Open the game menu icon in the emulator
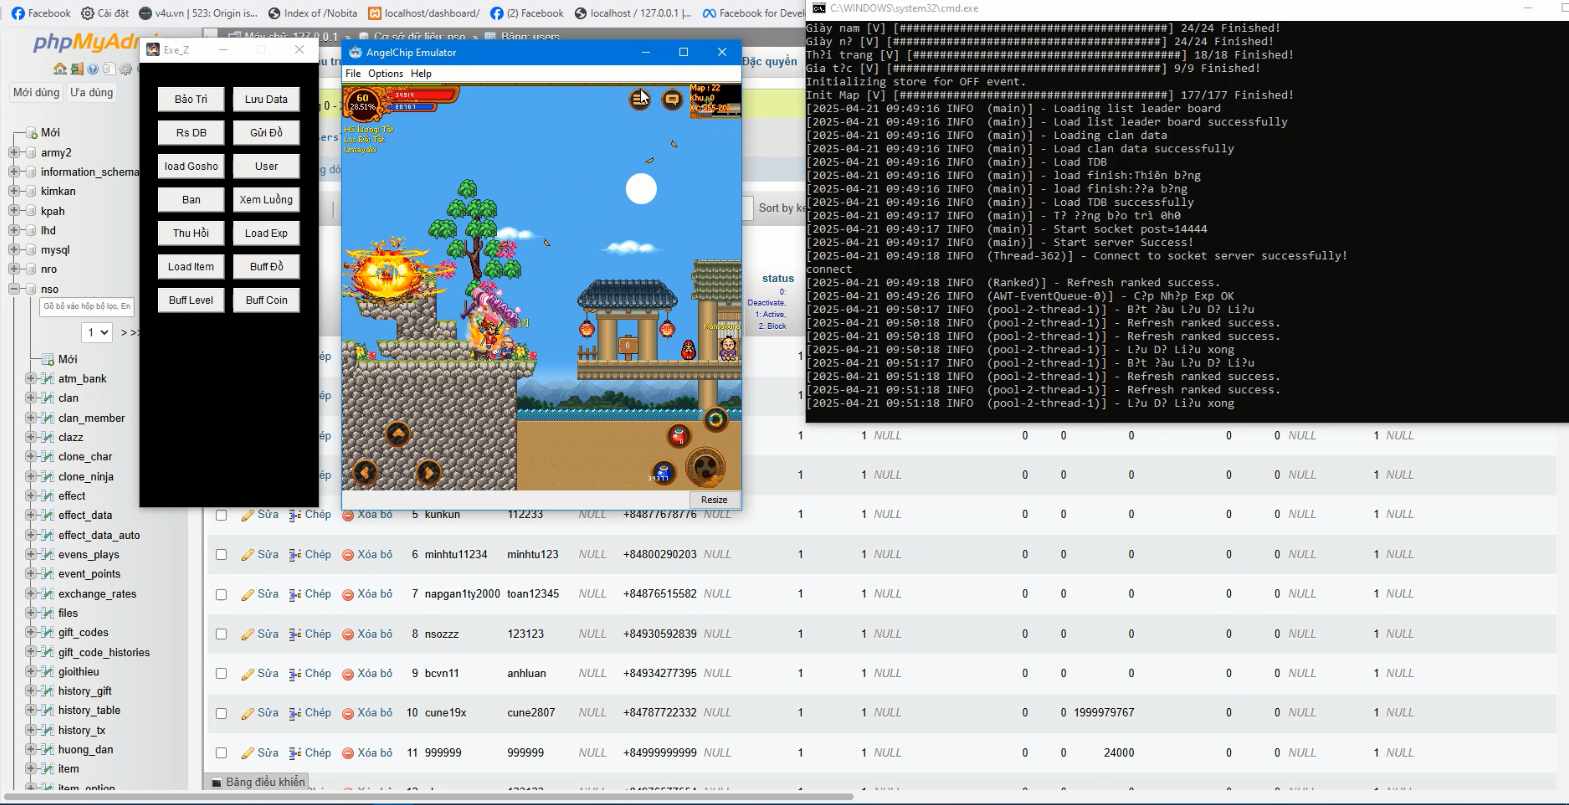 pos(639,99)
